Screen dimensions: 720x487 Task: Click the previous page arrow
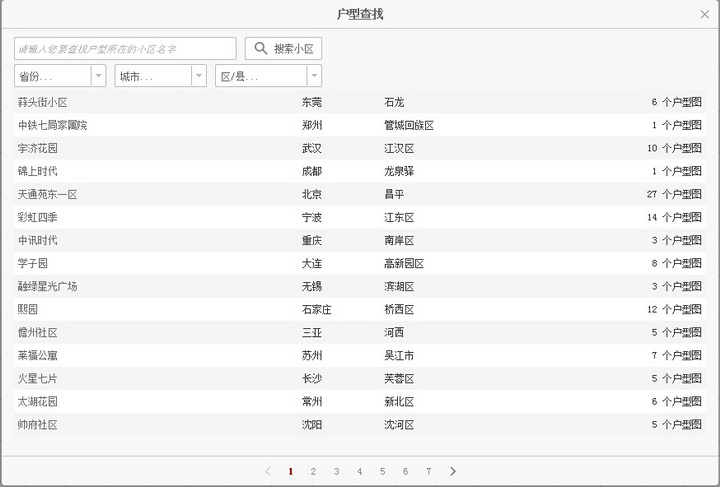(267, 471)
